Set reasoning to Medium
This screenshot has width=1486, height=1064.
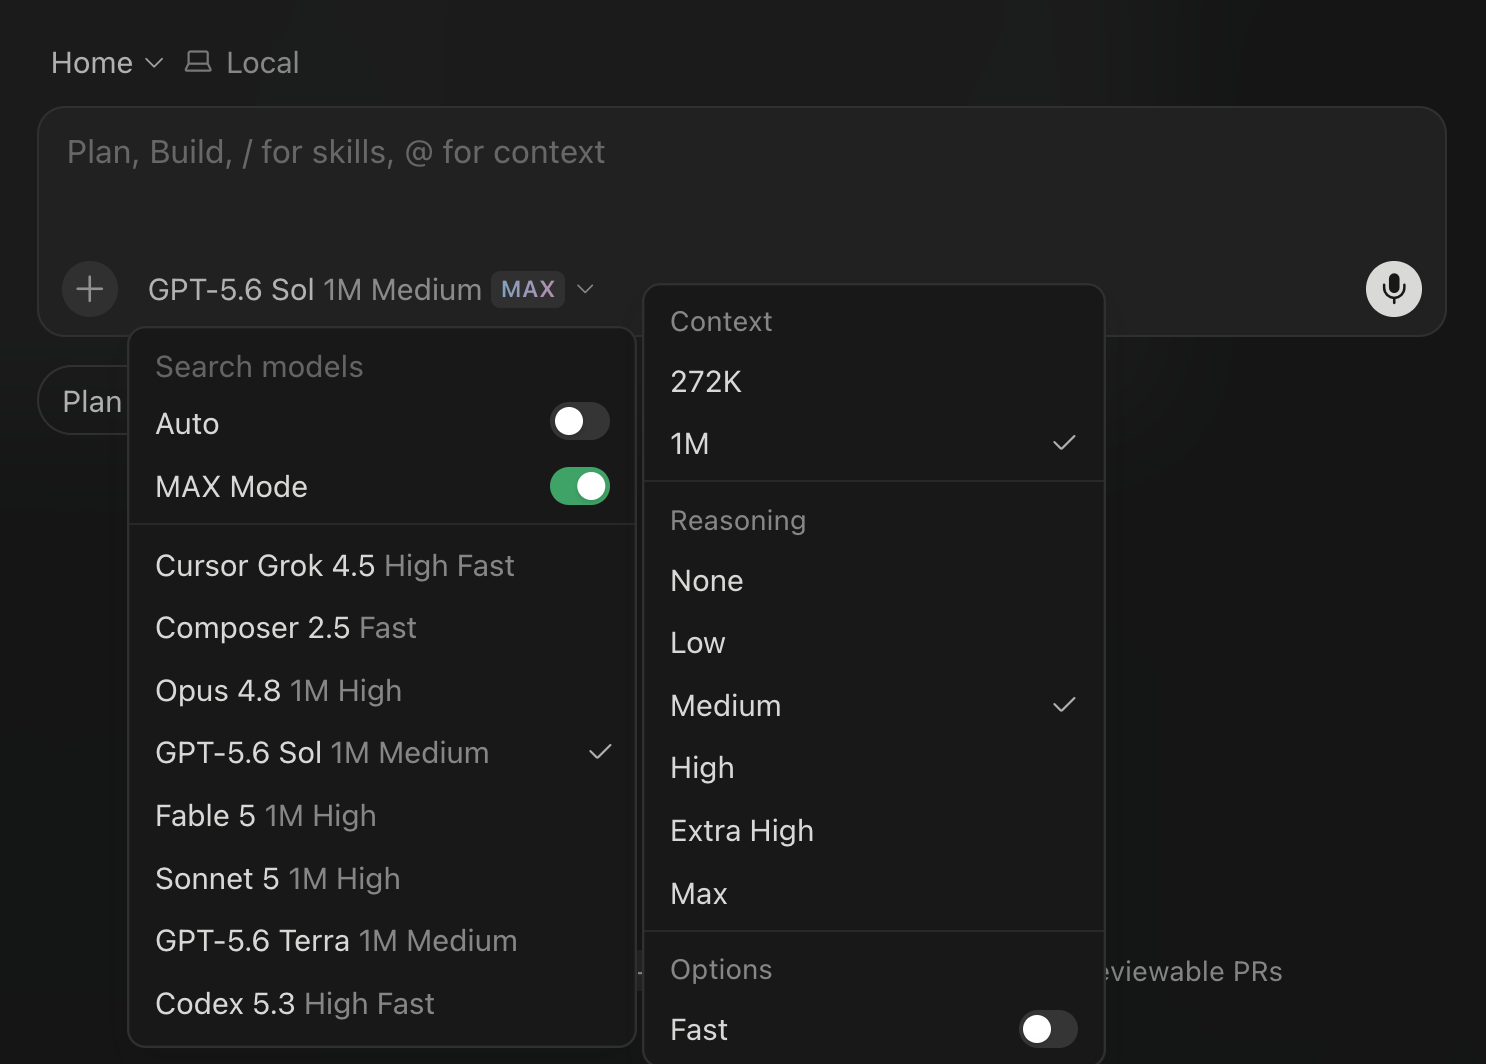(x=874, y=706)
